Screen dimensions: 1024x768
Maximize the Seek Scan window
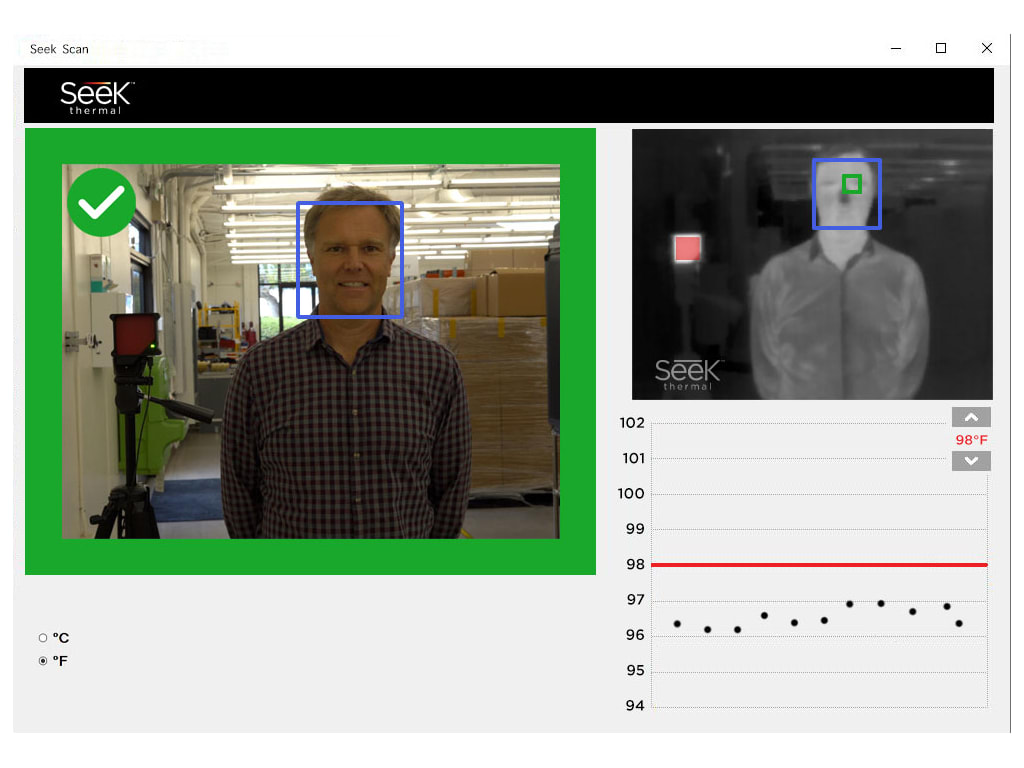(x=941, y=48)
